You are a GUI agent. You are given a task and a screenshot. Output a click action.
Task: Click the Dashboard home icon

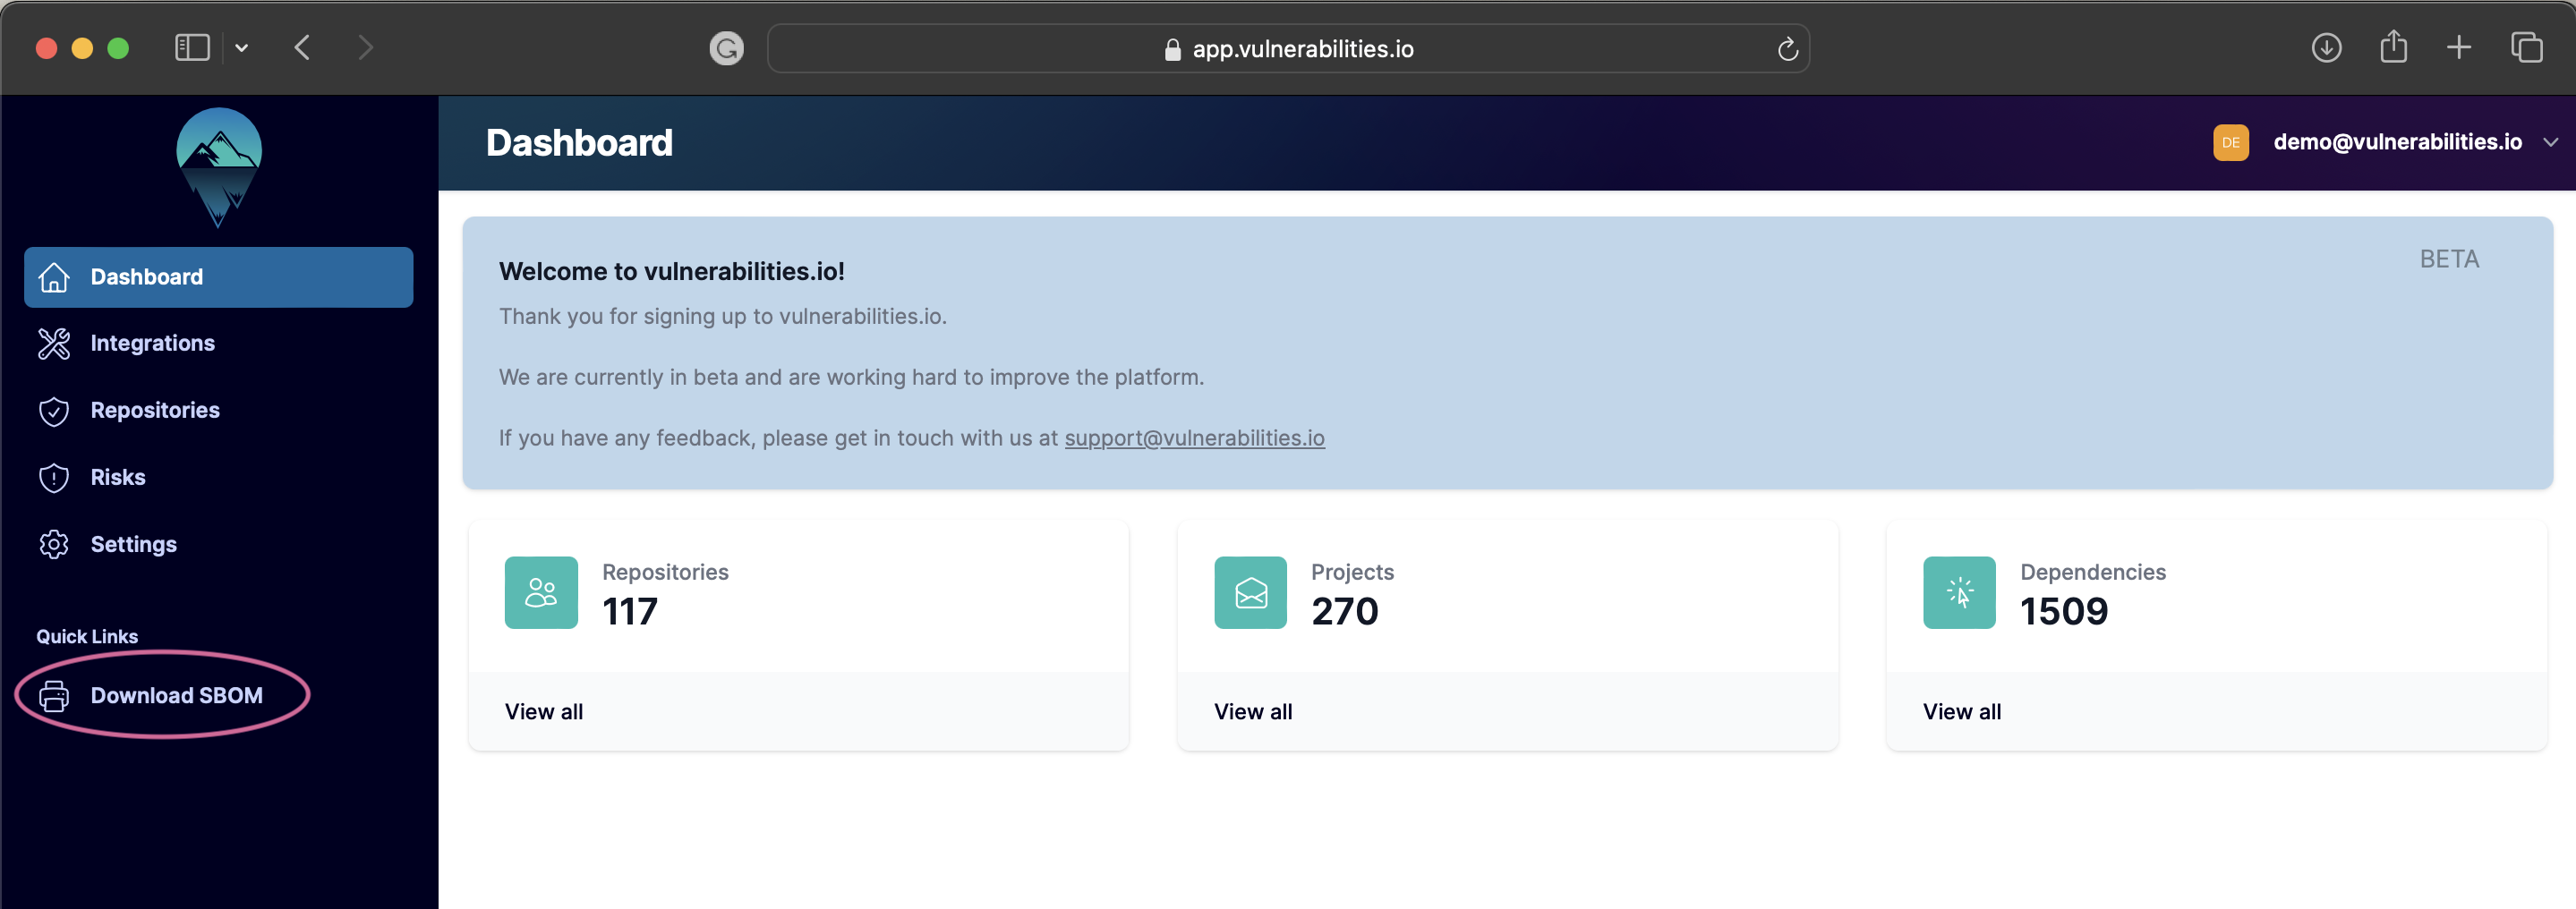click(54, 277)
